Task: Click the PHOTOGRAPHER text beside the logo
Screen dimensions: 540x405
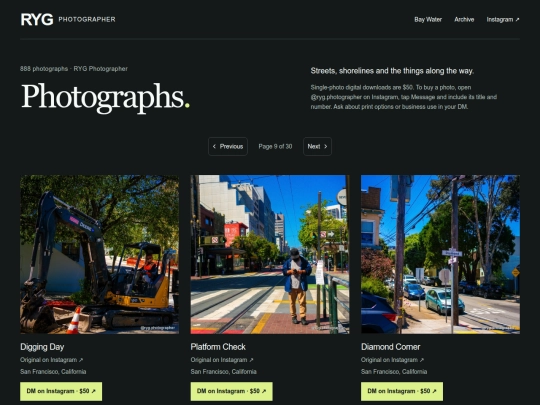Action: tap(87, 19)
